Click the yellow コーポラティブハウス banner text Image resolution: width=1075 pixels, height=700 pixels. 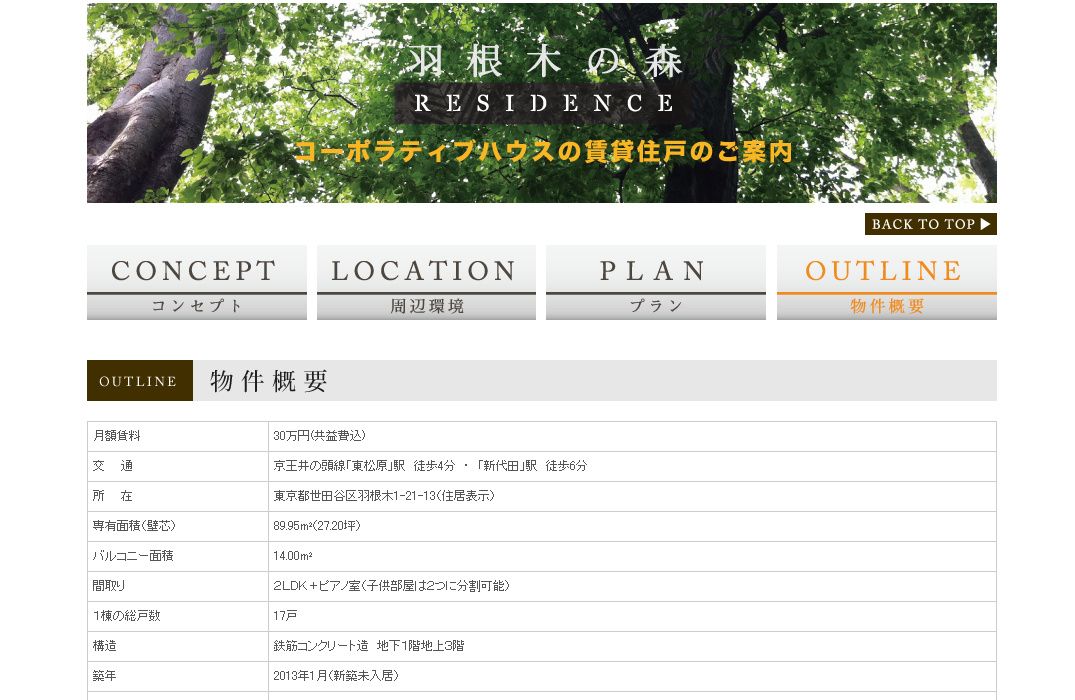click(x=543, y=152)
